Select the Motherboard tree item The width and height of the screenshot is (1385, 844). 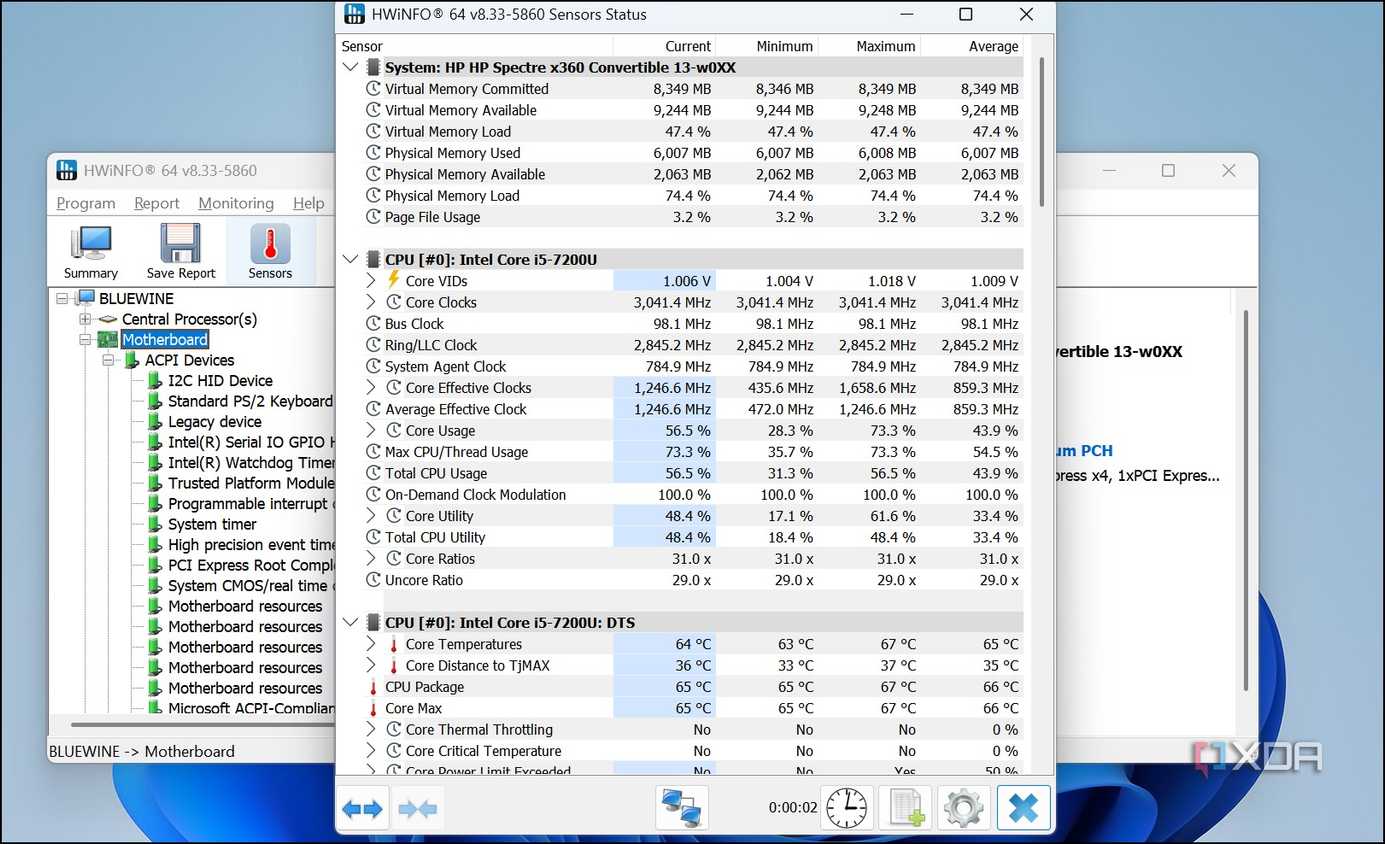pos(165,340)
